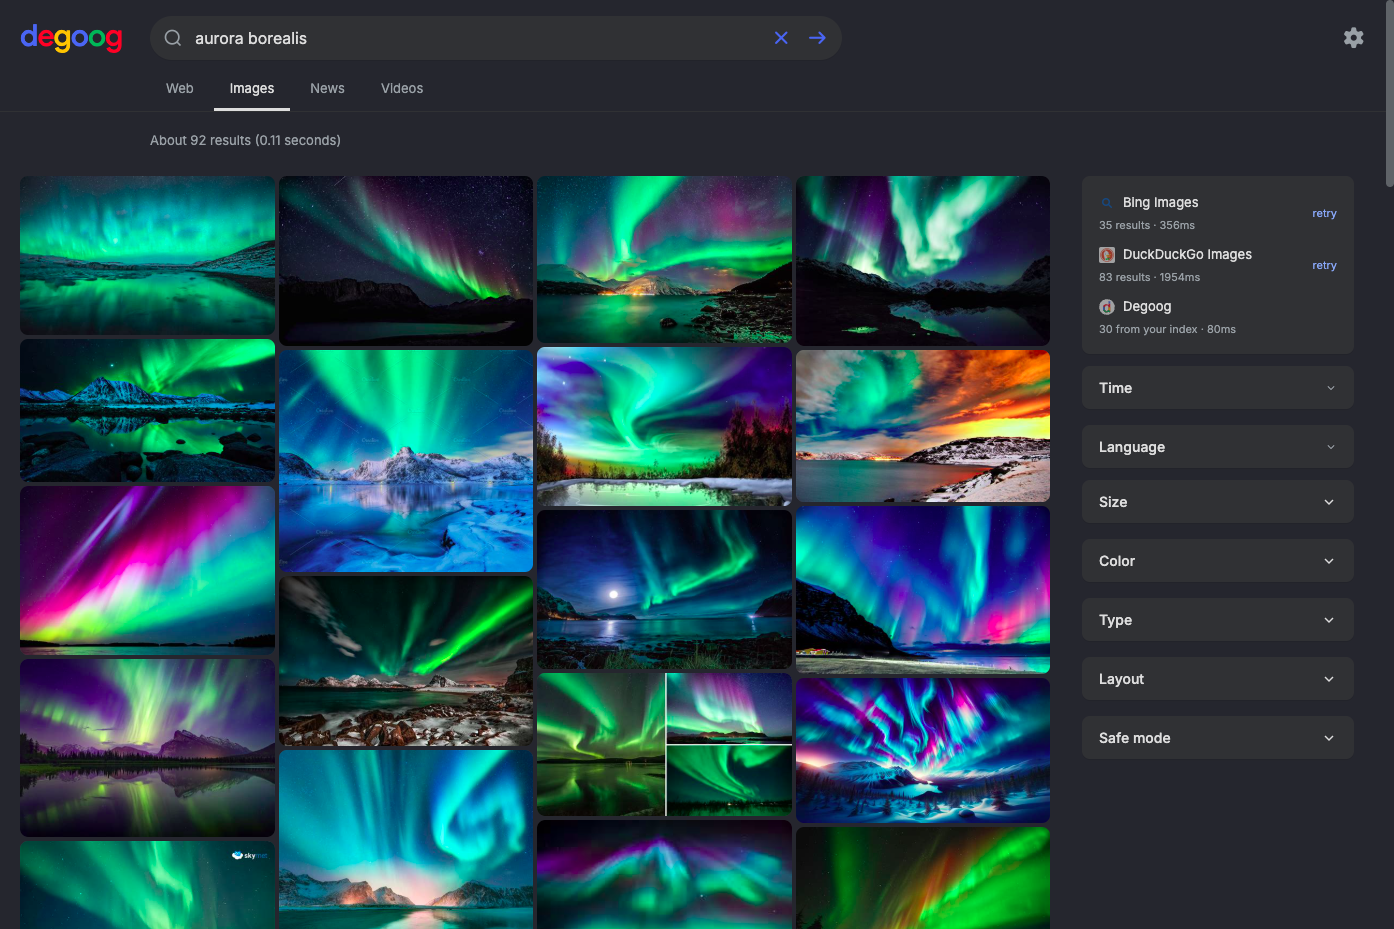Open the icy blue snow mountain aurora thumbnail

(406, 461)
